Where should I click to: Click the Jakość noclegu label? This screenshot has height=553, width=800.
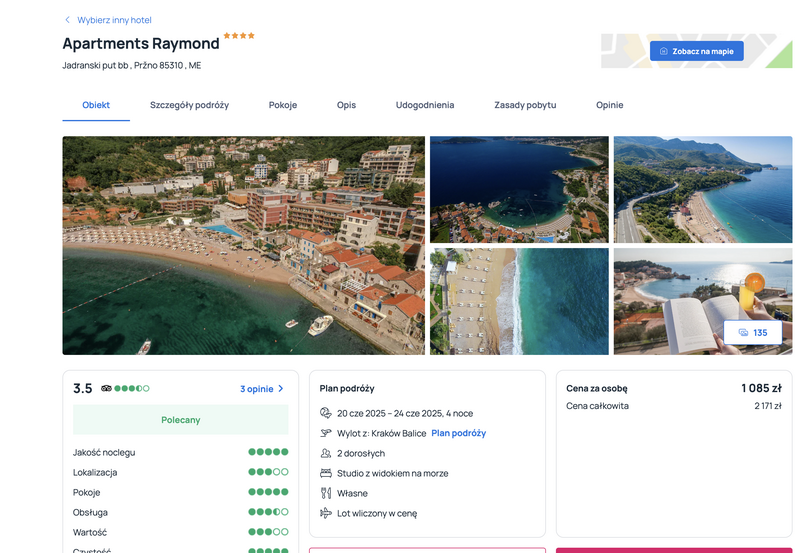(104, 453)
